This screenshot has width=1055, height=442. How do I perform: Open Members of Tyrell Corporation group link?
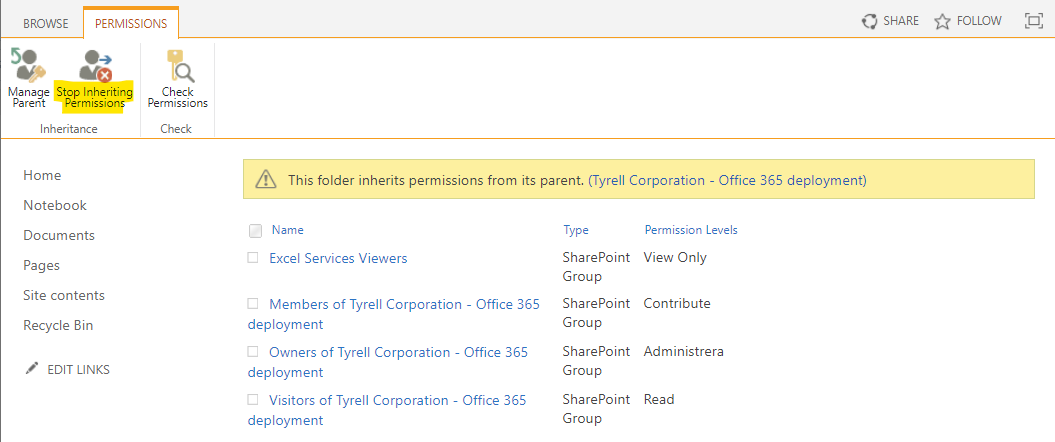click(394, 314)
